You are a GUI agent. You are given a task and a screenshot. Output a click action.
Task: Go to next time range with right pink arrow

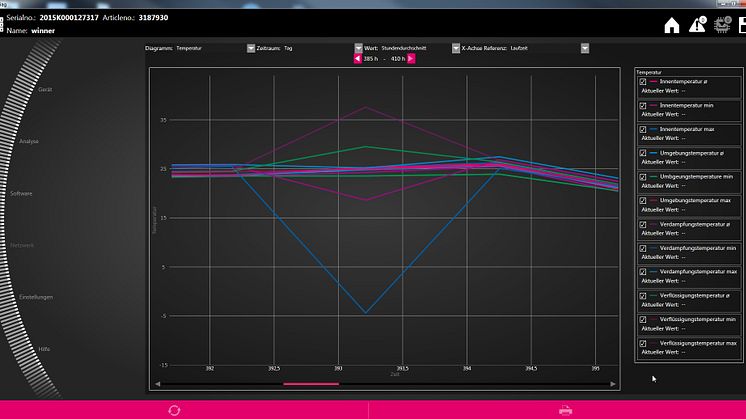pyautogui.click(x=411, y=58)
